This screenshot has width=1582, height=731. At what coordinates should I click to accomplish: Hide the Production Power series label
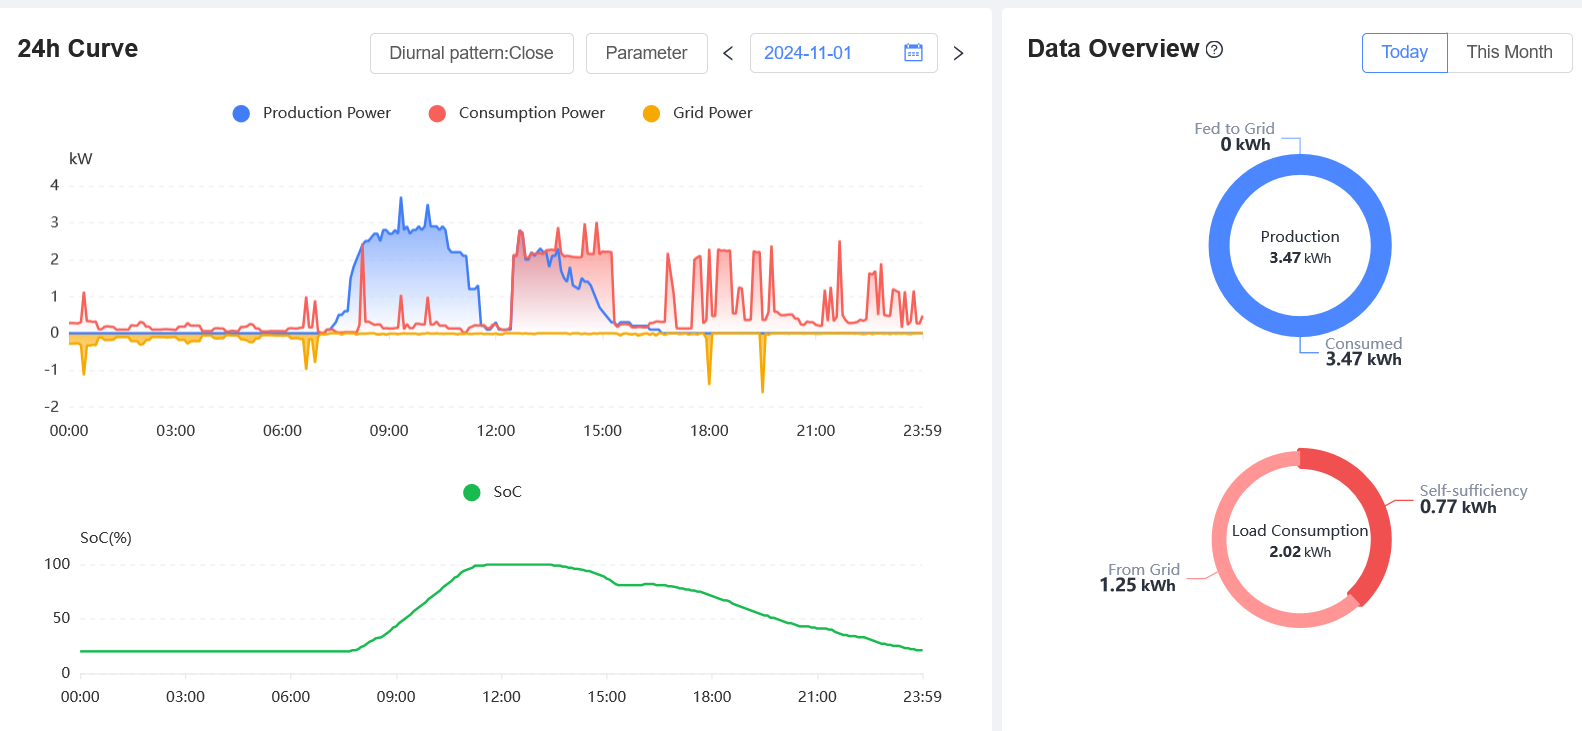coord(326,113)
